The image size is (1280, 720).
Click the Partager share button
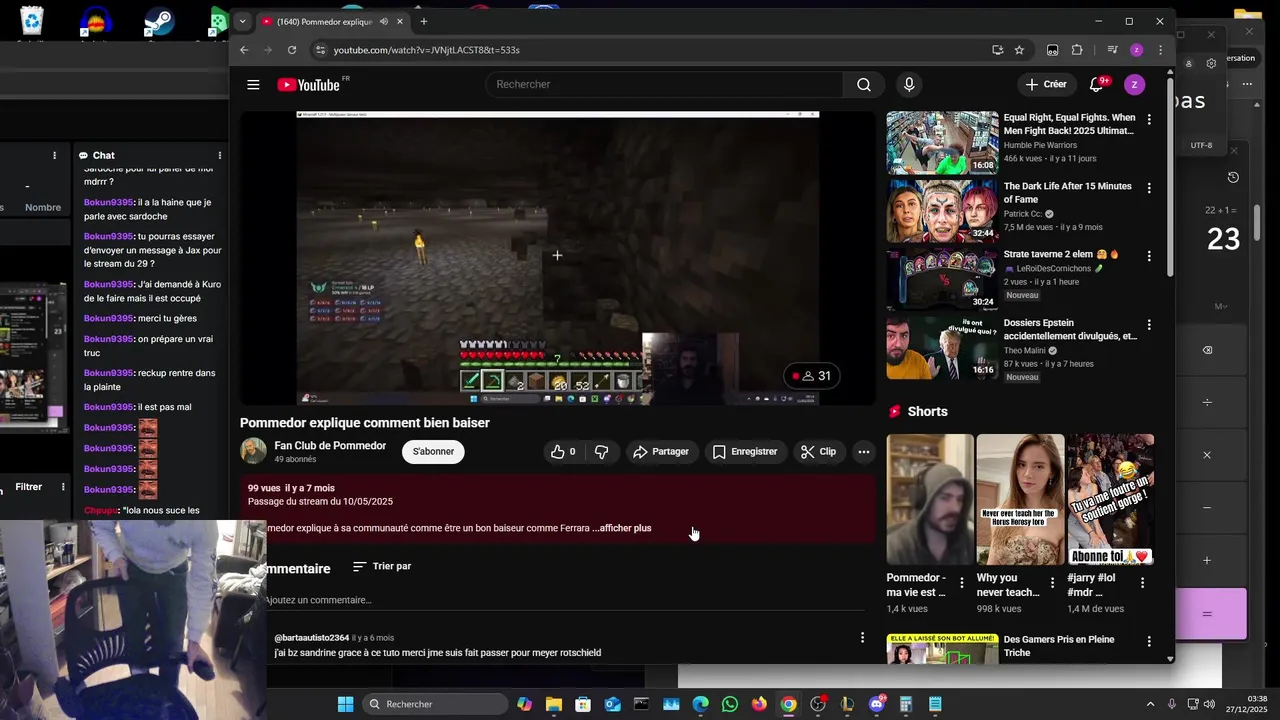[660, 452]
